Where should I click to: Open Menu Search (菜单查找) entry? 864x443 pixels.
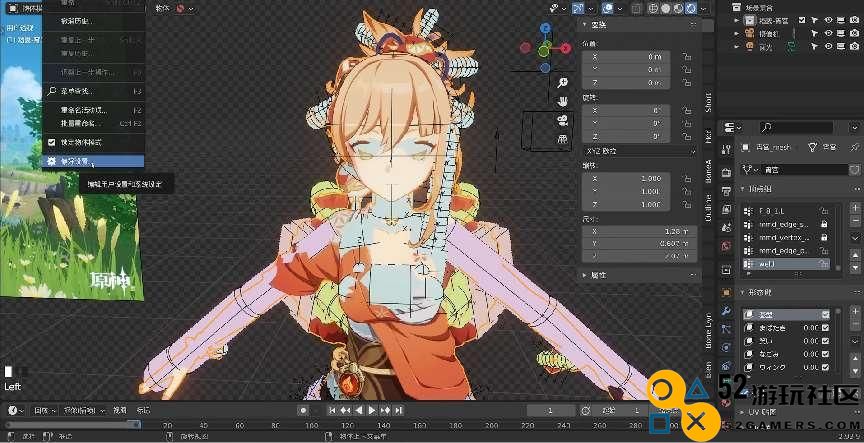coord(93,91)
